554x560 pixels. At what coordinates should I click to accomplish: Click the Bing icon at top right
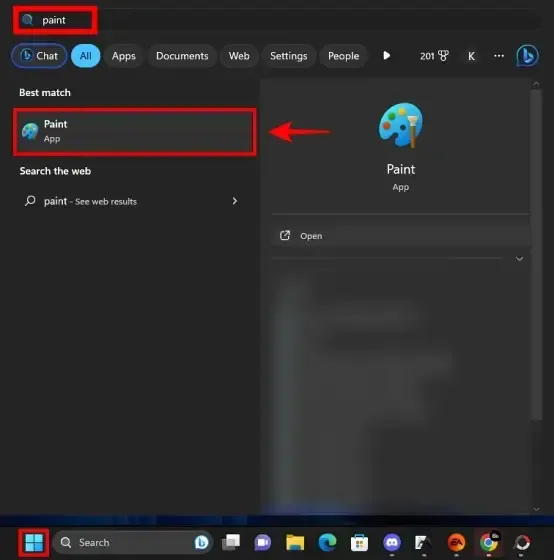[527, 56]
